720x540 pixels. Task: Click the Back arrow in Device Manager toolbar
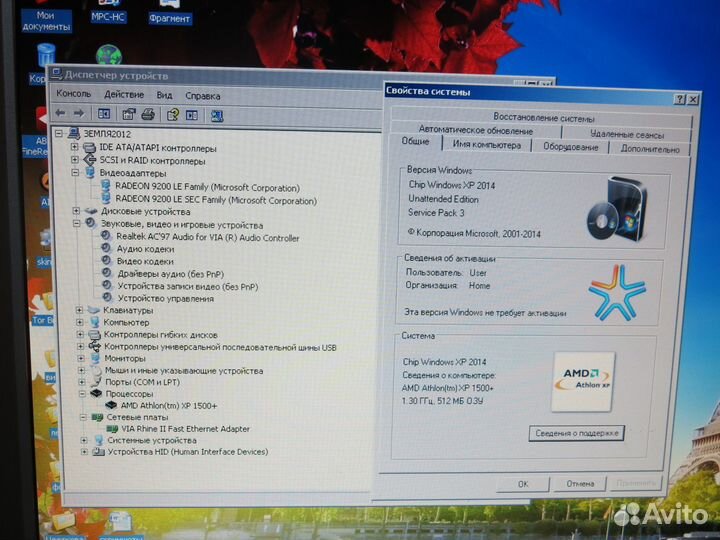click(60, 114)
